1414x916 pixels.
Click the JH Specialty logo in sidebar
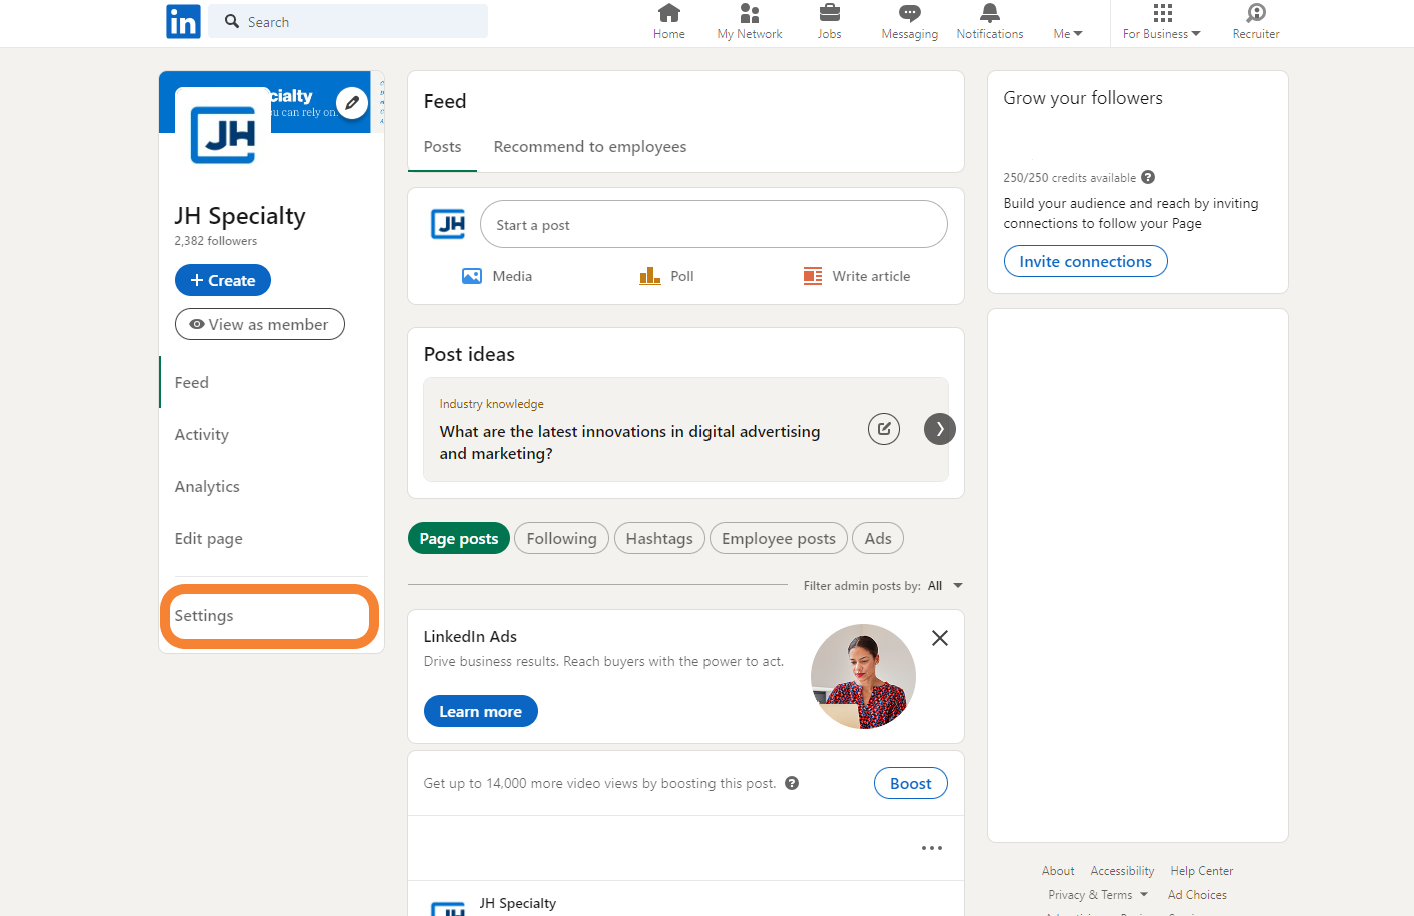(x=223, y=135)
